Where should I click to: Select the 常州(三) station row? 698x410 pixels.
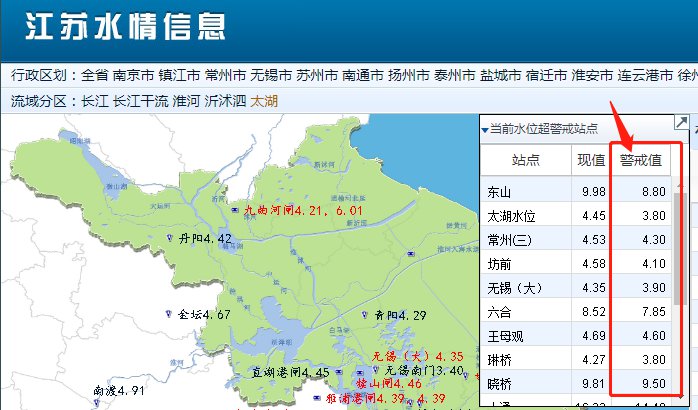click(x=576, y=240)
